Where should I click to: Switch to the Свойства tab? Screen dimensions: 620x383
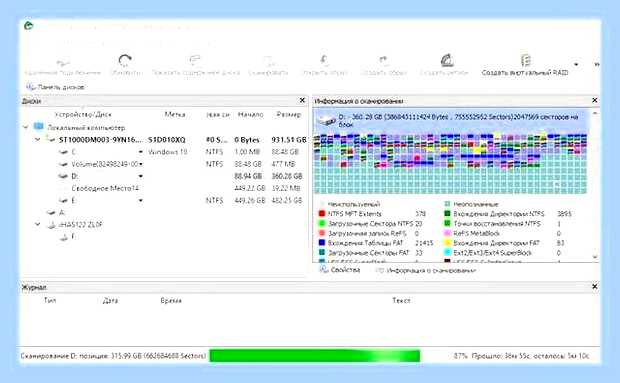tap(340, 270)
